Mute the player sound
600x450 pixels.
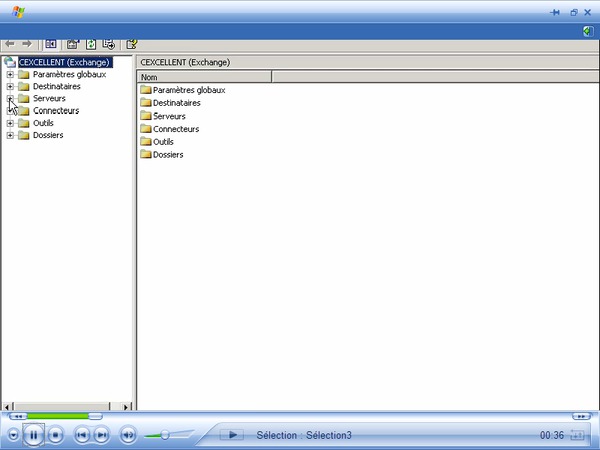(x=128, y=434)
